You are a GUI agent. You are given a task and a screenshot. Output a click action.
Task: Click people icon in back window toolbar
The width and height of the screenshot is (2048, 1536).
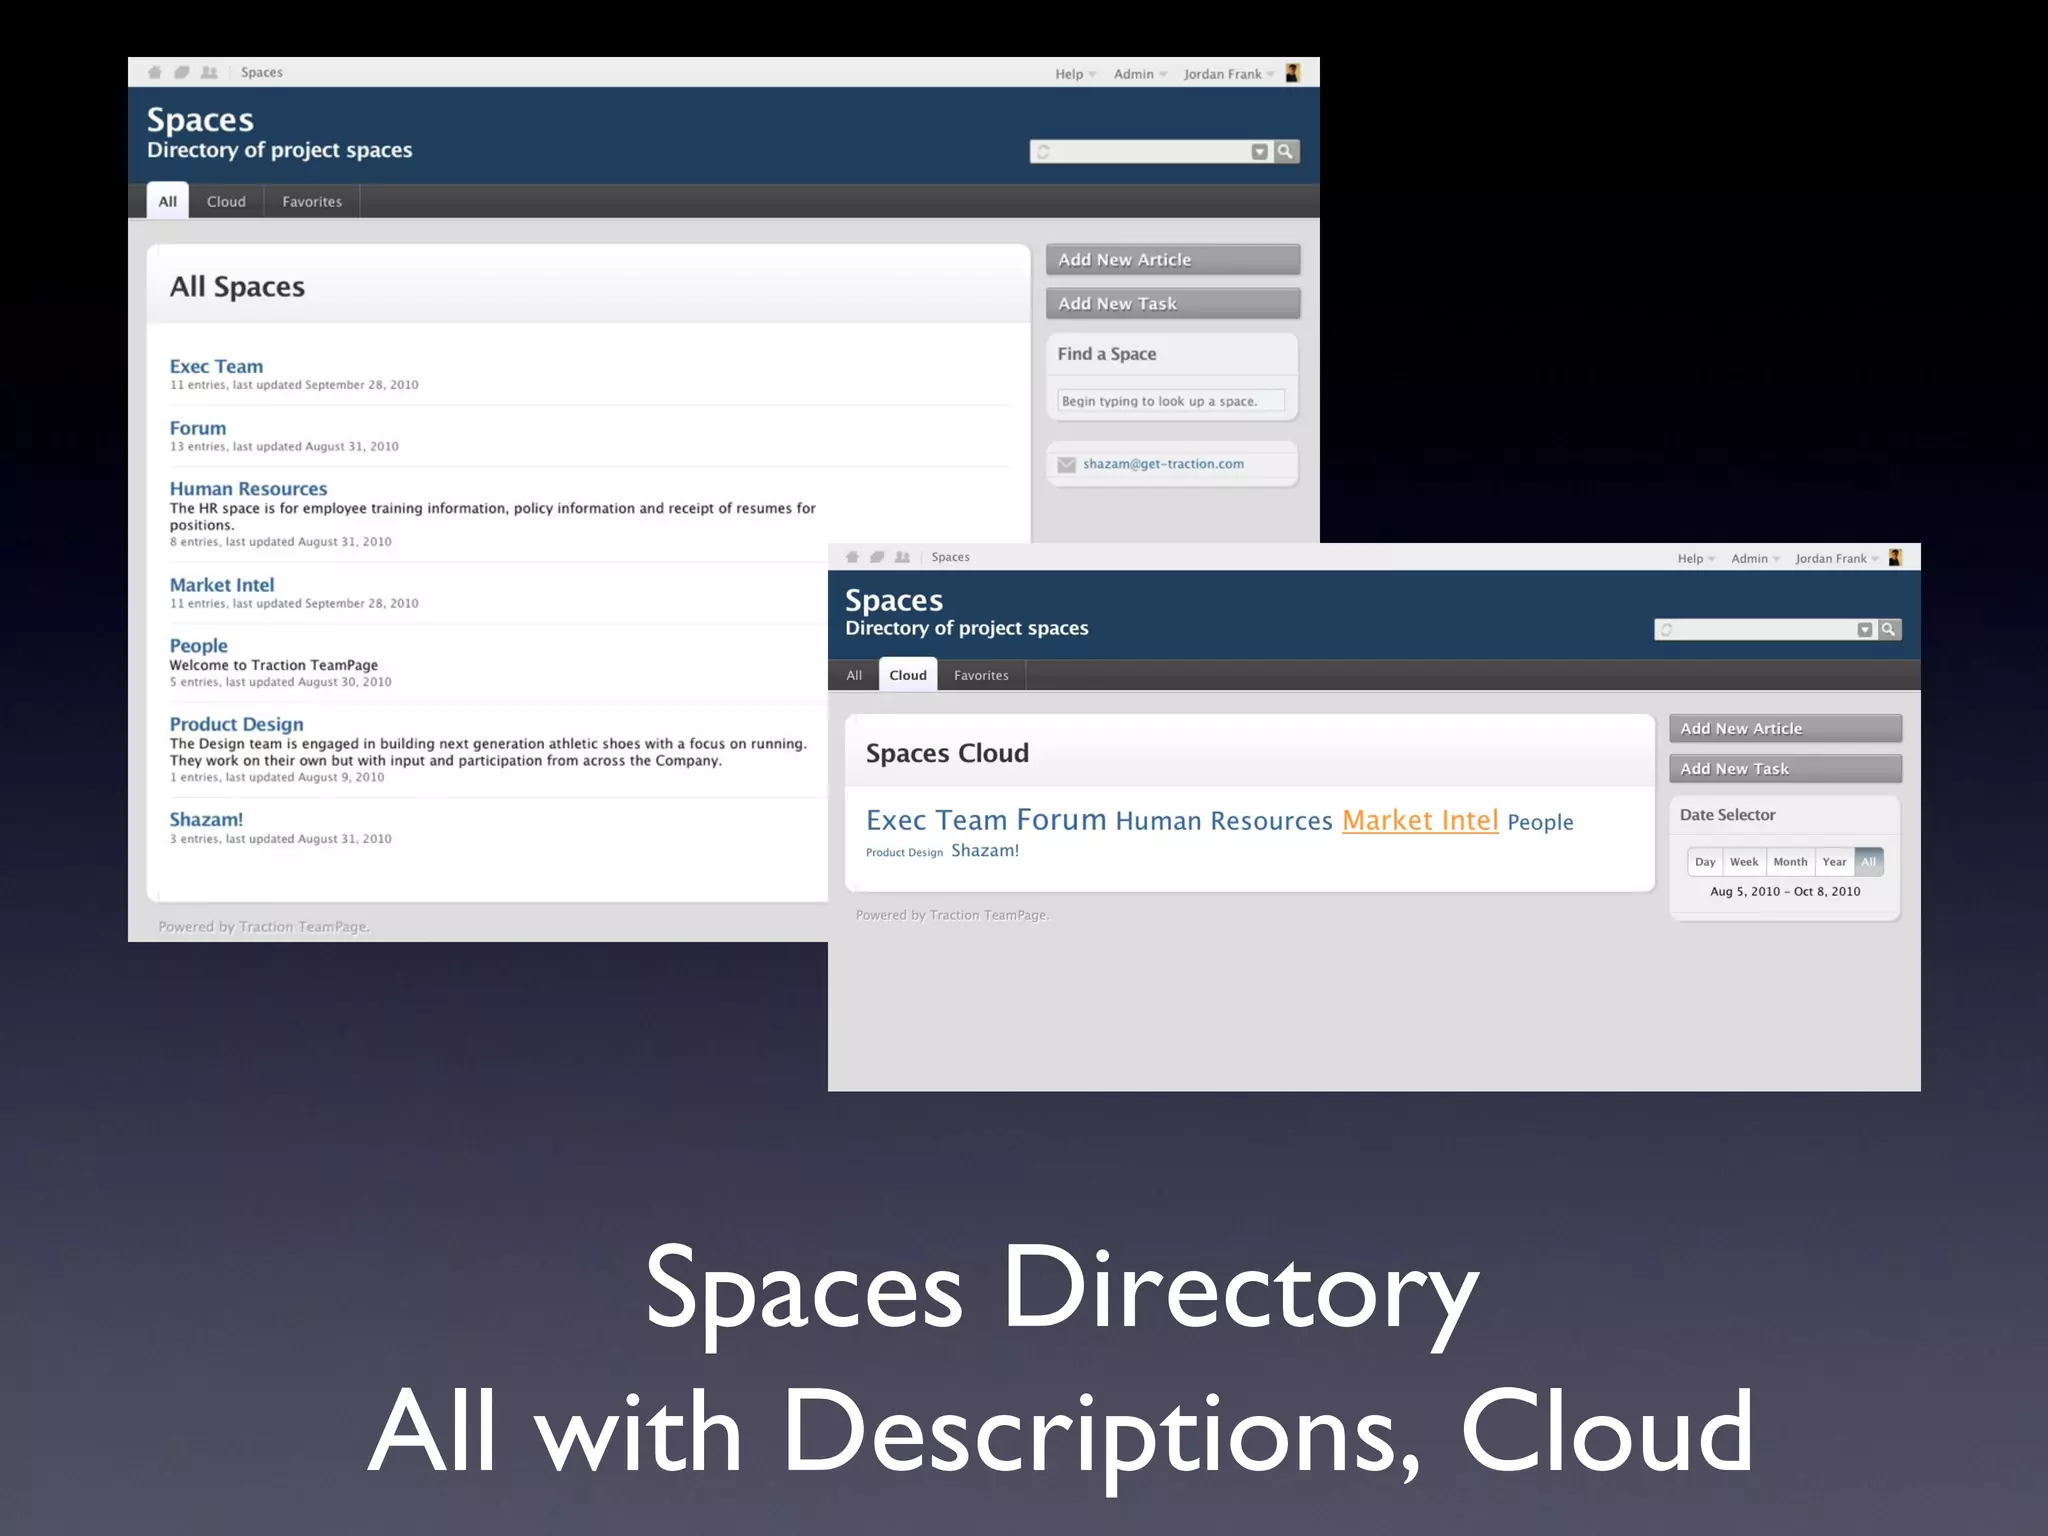click(x=209, y=72)
